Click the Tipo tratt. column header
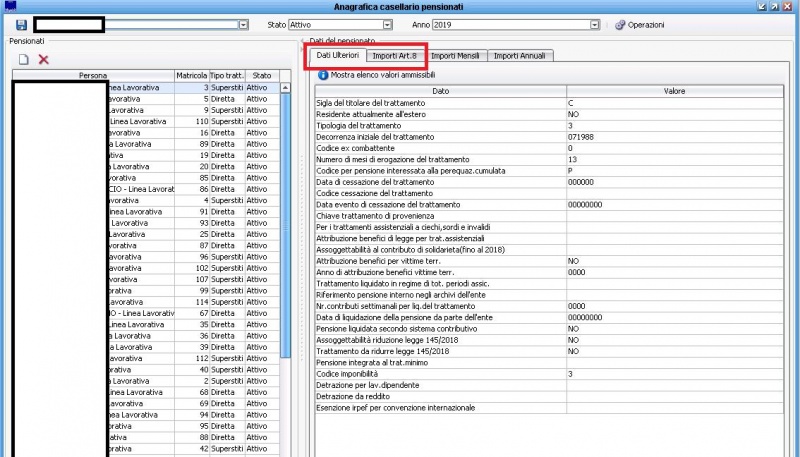This screenshot has height=457, width=800. [x=227, y=75]
